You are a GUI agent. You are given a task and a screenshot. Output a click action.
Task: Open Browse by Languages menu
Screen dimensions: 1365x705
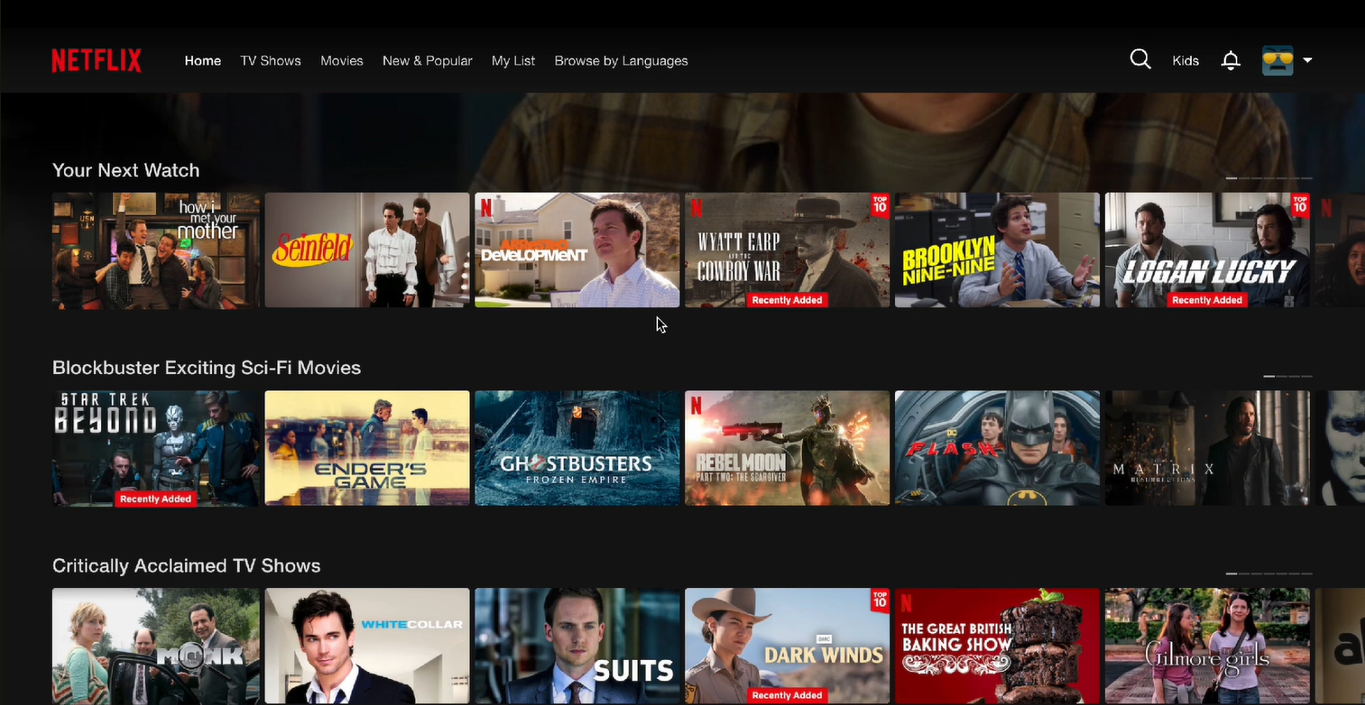(621, 60)
